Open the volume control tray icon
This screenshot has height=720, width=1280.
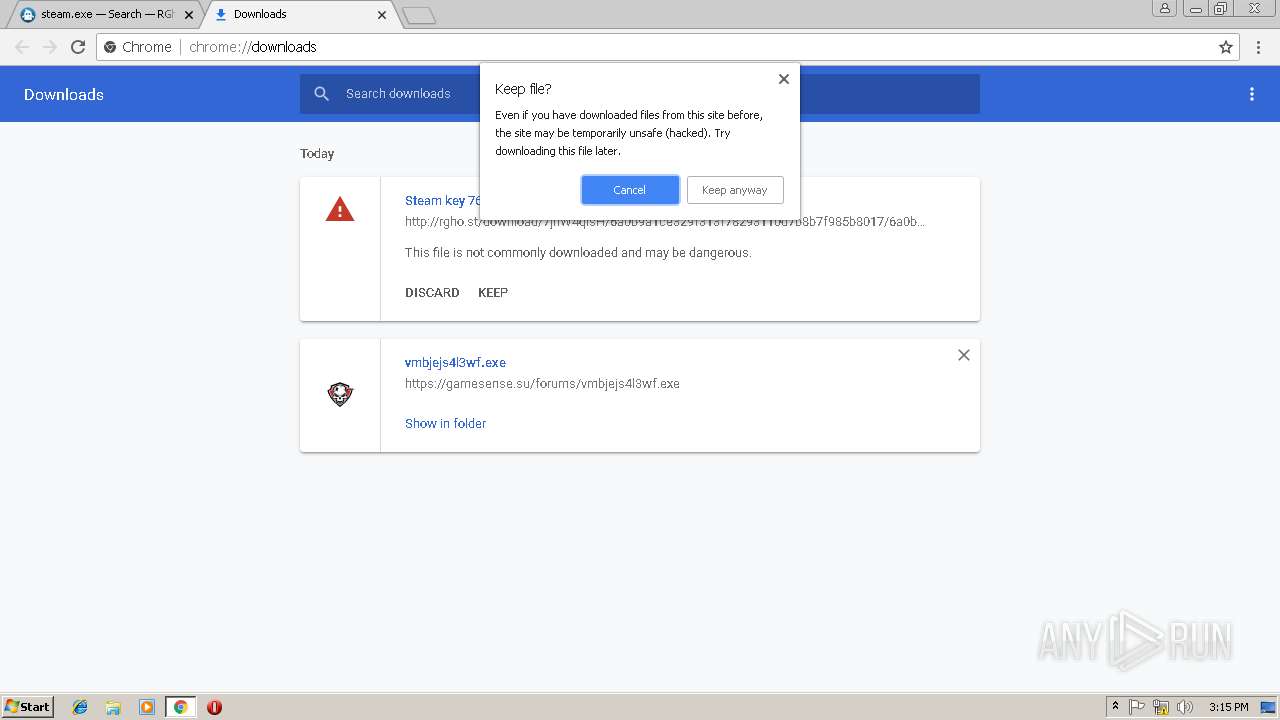coord(1185,707)
